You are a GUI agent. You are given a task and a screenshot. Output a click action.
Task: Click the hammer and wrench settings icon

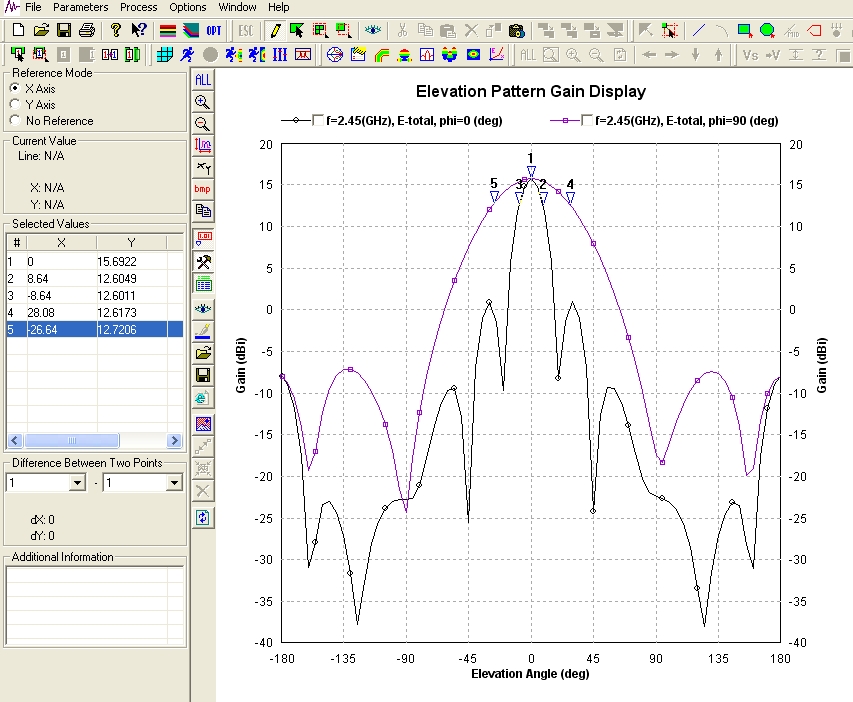point(203,261)
